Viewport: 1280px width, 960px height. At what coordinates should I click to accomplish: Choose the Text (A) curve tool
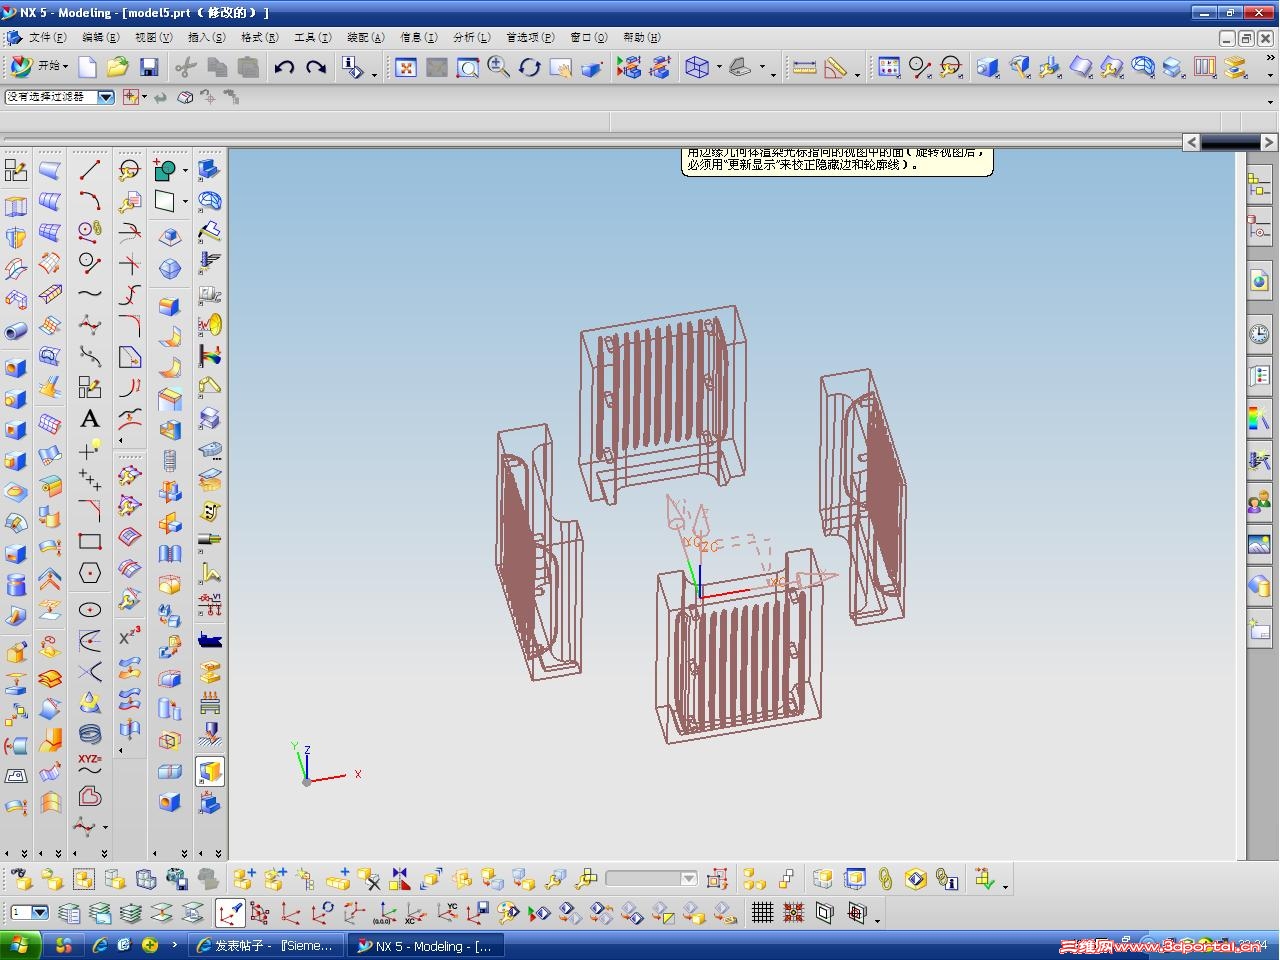pyautogui.click(x=90, y=419)
